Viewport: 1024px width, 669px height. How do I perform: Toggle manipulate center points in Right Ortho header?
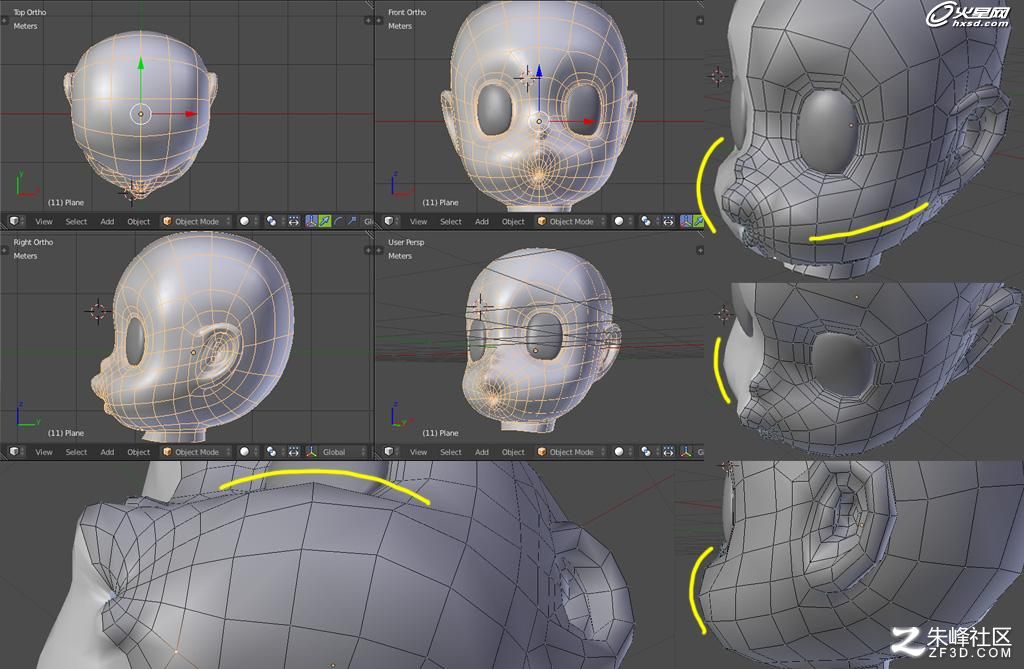click(x=294, y=451)
